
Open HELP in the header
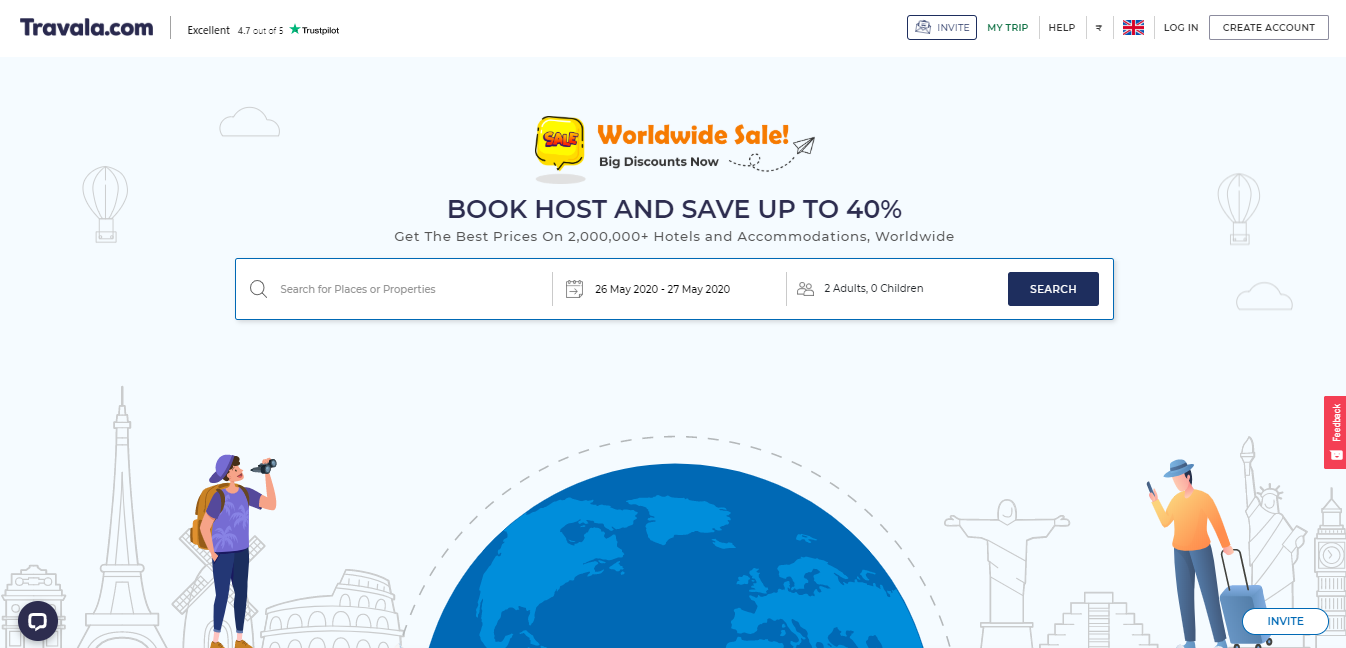coord(1061,28)
